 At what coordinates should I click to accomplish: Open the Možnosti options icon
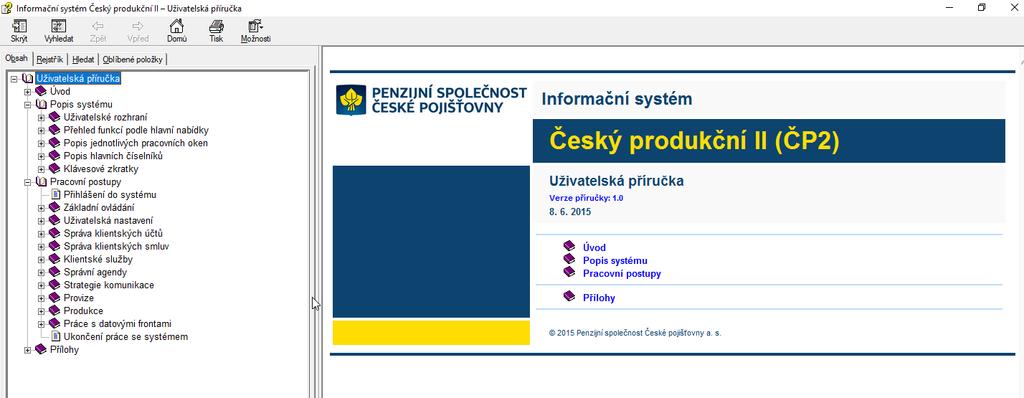pyautogui.click(x=255, y=26)
